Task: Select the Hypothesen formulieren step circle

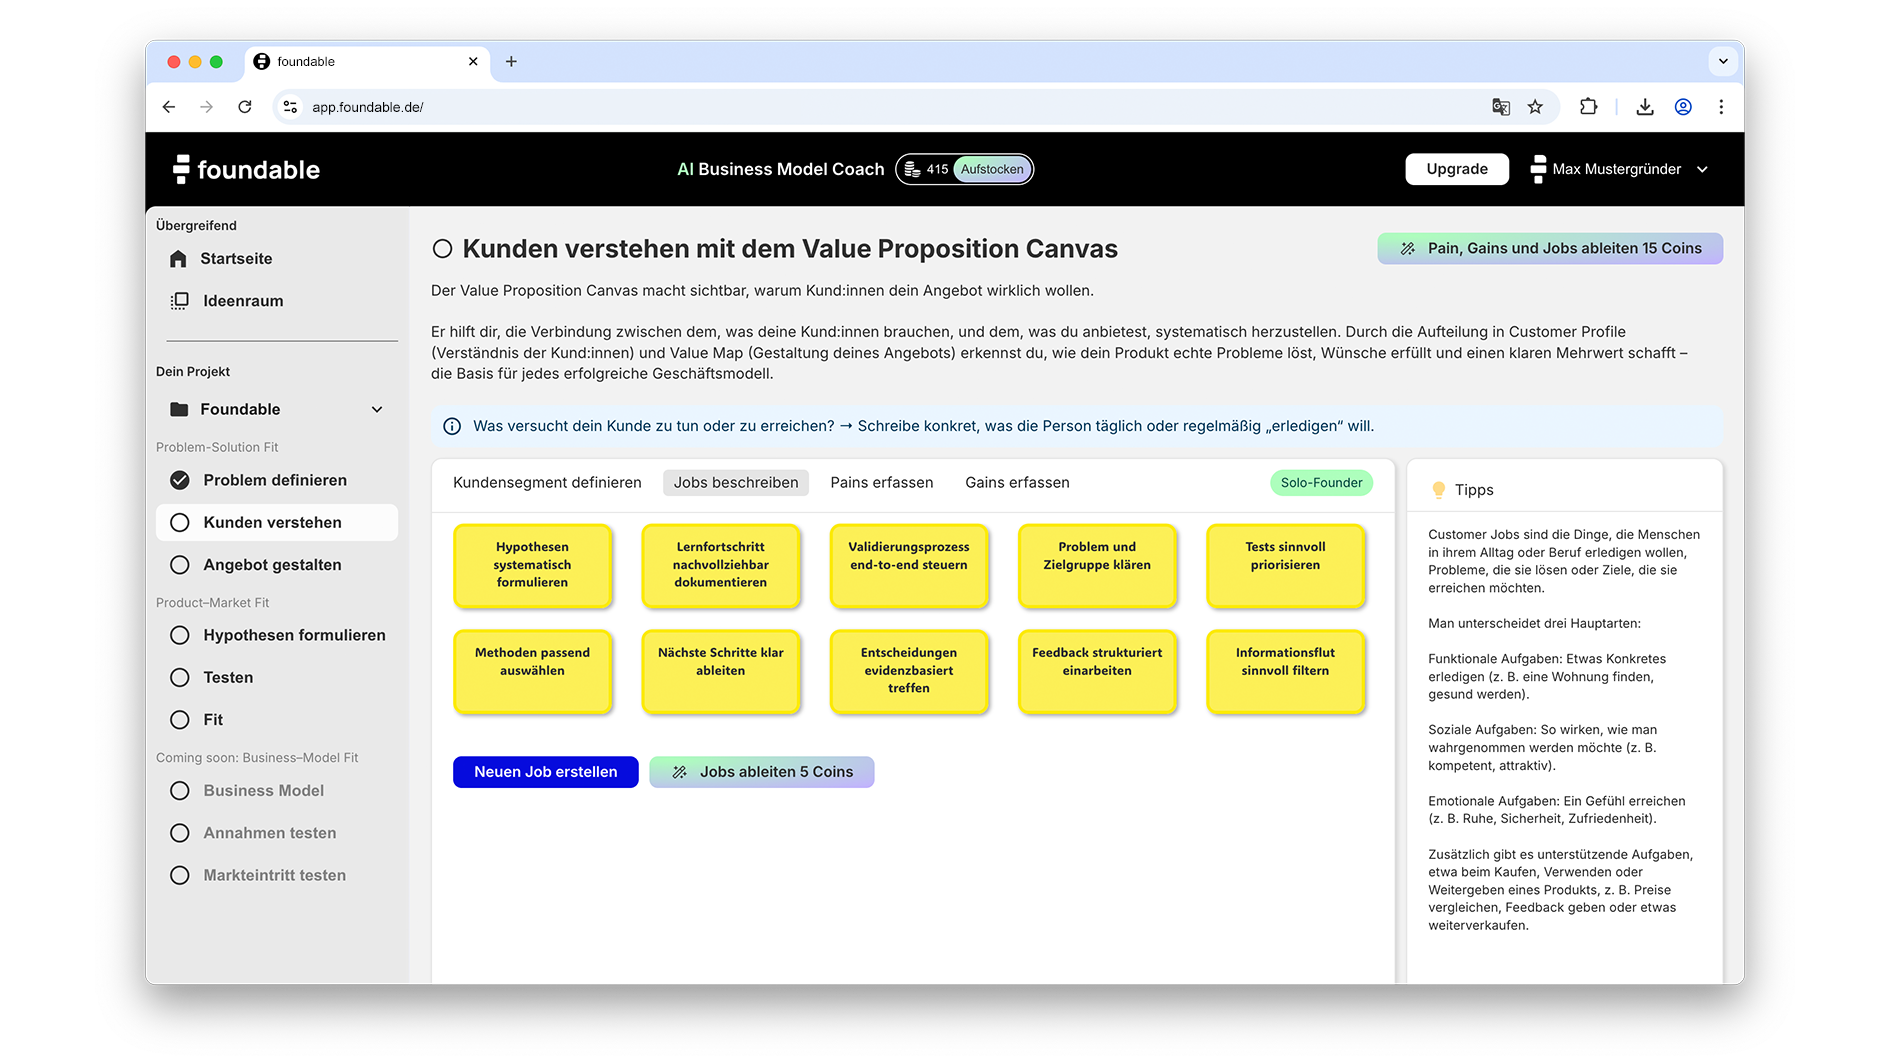Action: point(180,636)
